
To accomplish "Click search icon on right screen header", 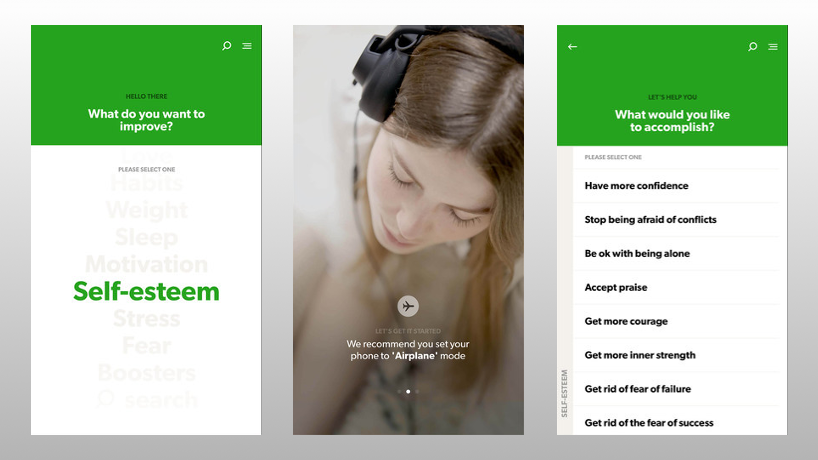I will [x=753, y=46].
